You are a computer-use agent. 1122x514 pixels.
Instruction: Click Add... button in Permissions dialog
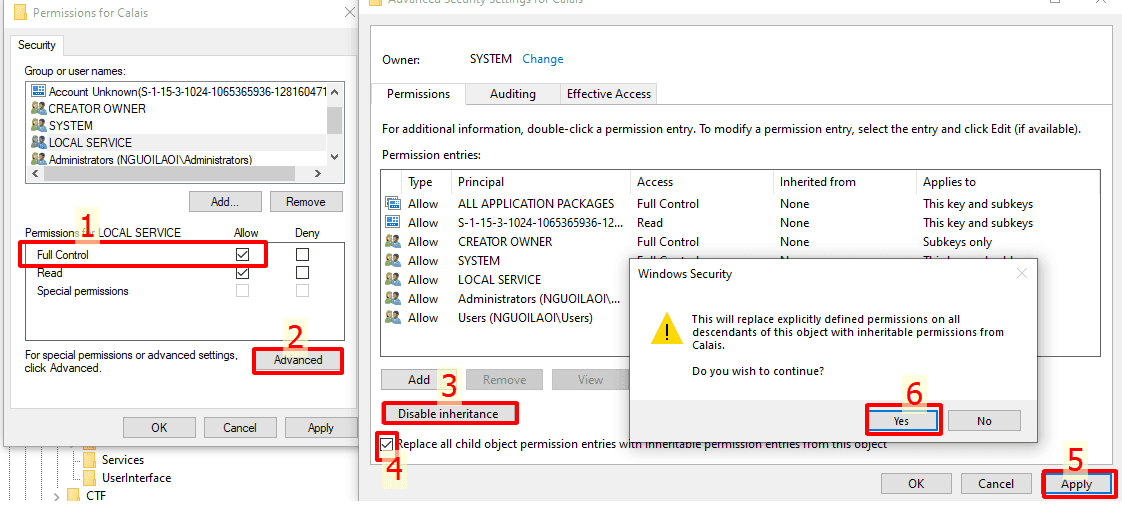[225, 202]
